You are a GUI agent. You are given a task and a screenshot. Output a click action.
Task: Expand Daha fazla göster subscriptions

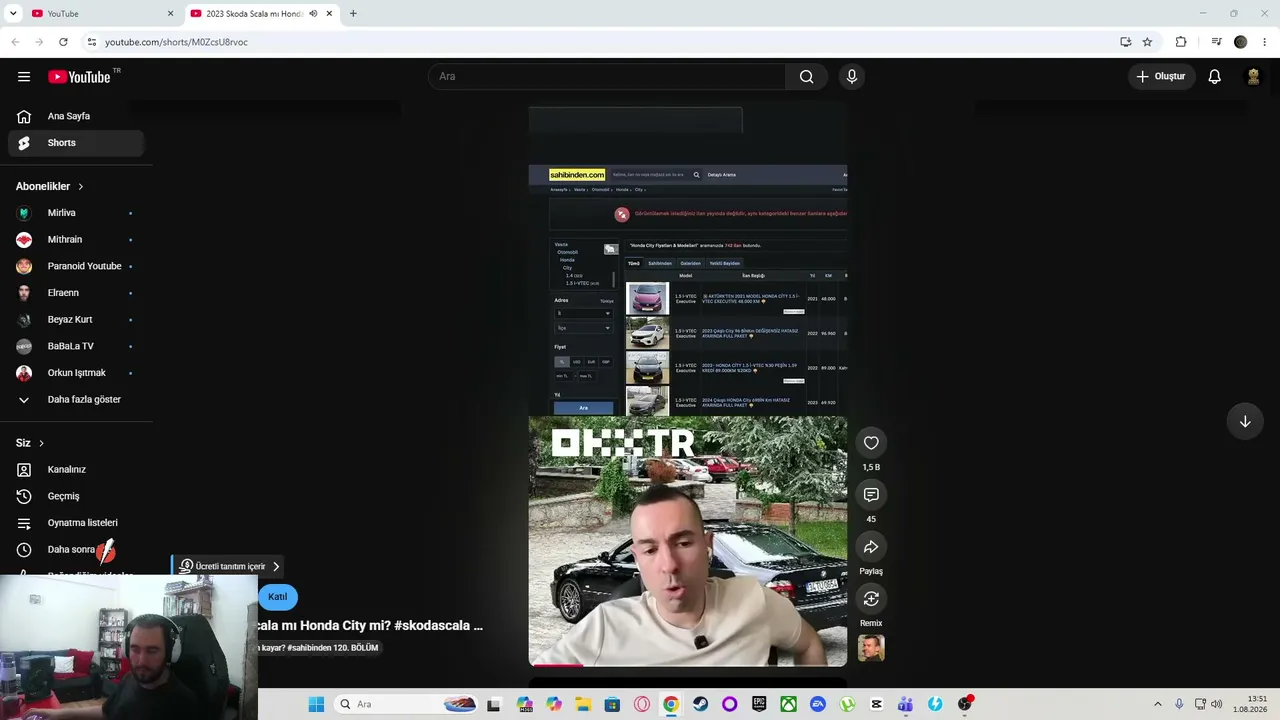76,400
